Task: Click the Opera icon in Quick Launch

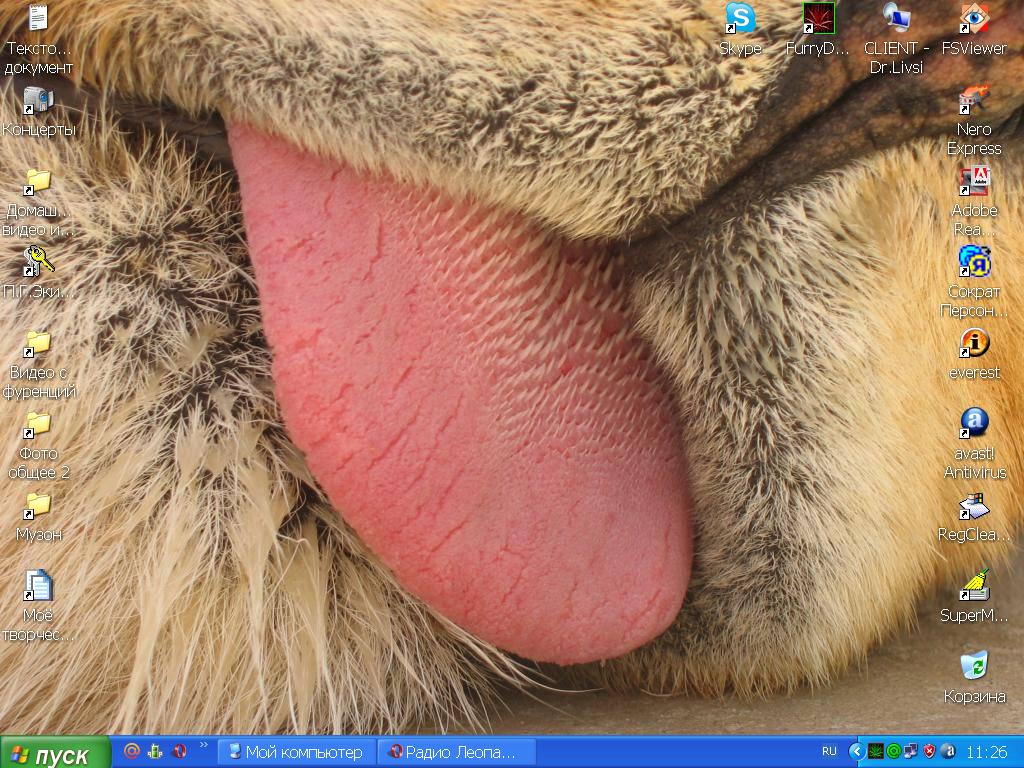Action: (180, 751)
